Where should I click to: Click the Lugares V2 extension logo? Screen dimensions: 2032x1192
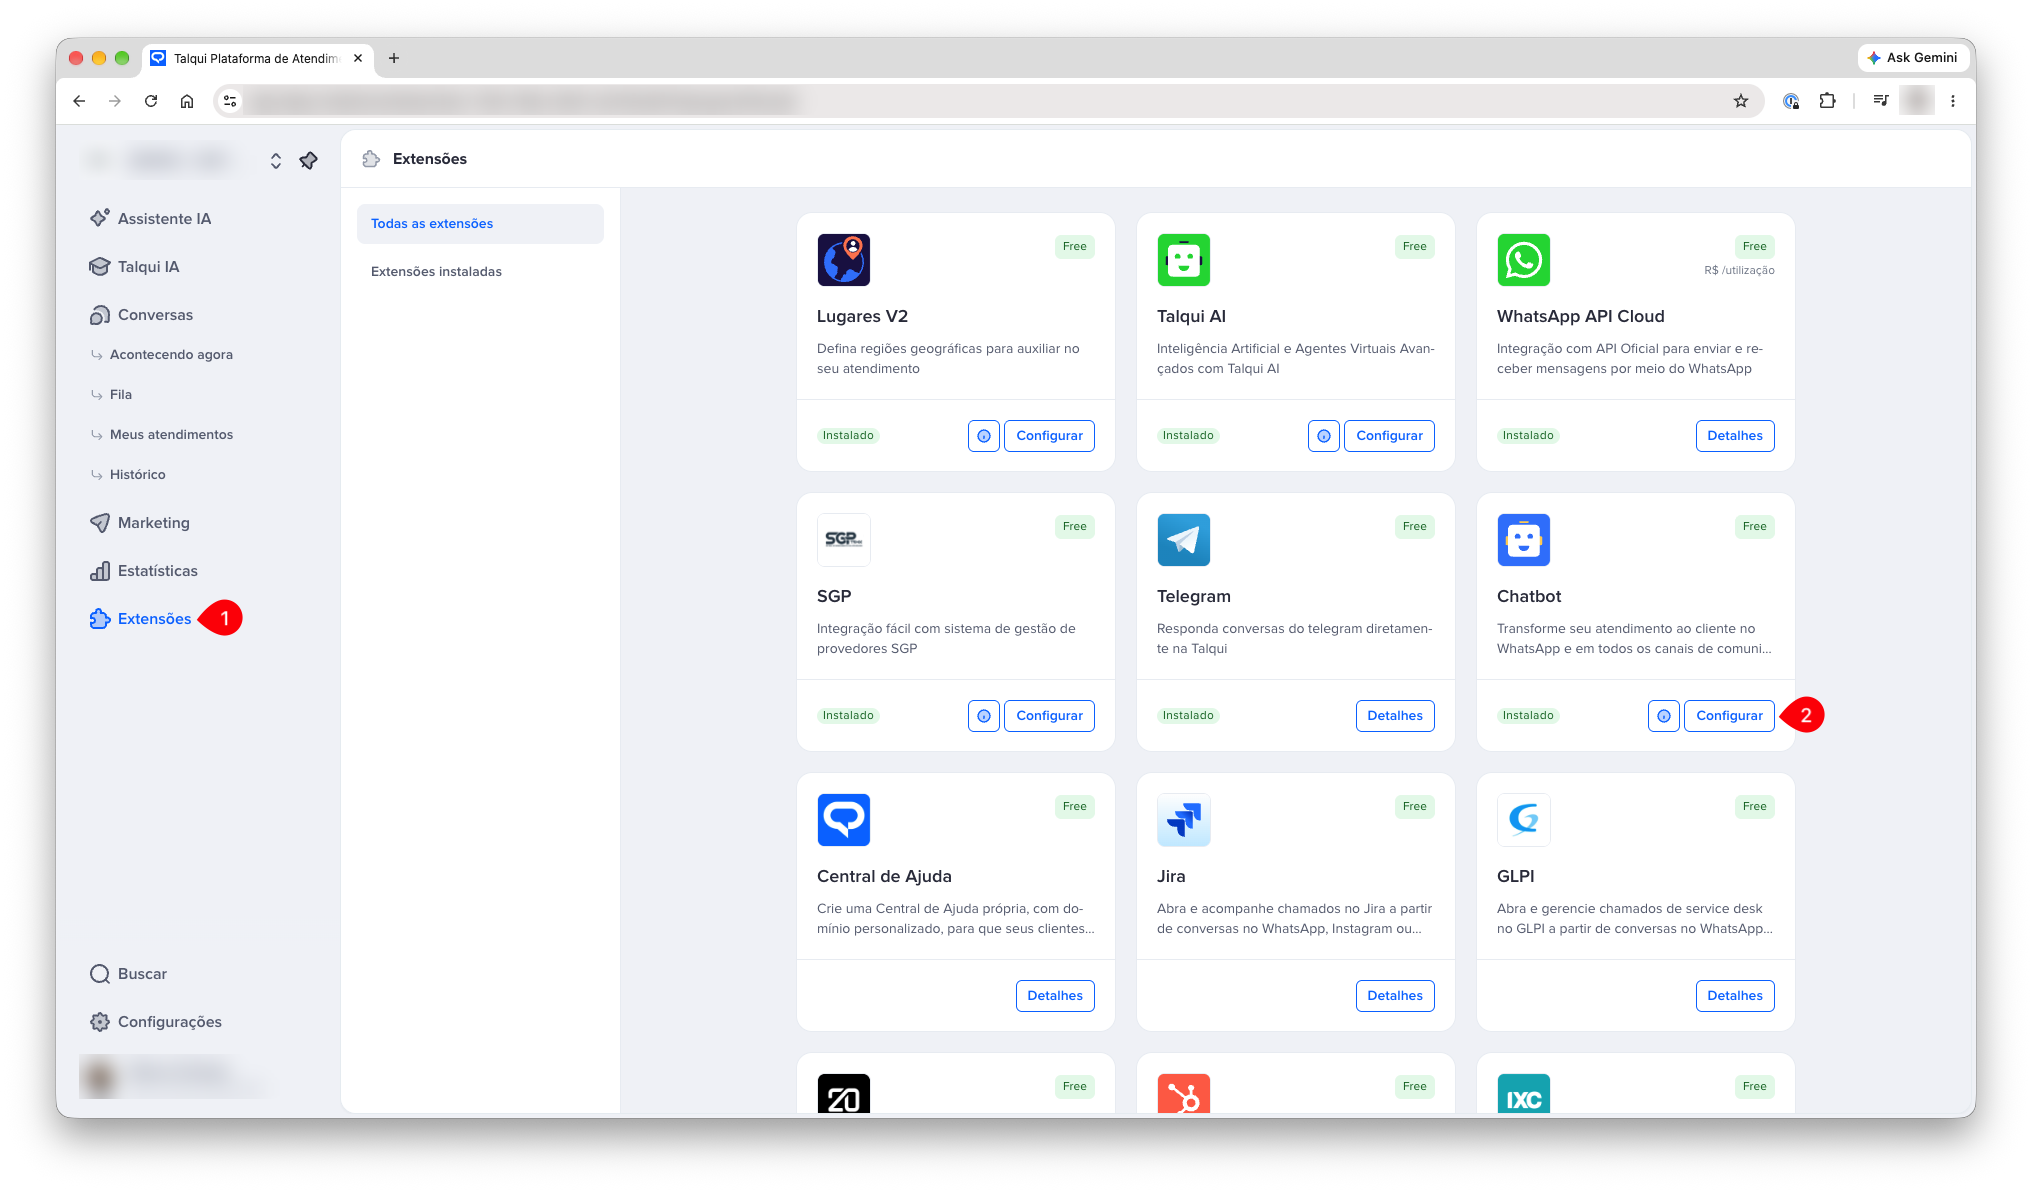click(844, 260)
